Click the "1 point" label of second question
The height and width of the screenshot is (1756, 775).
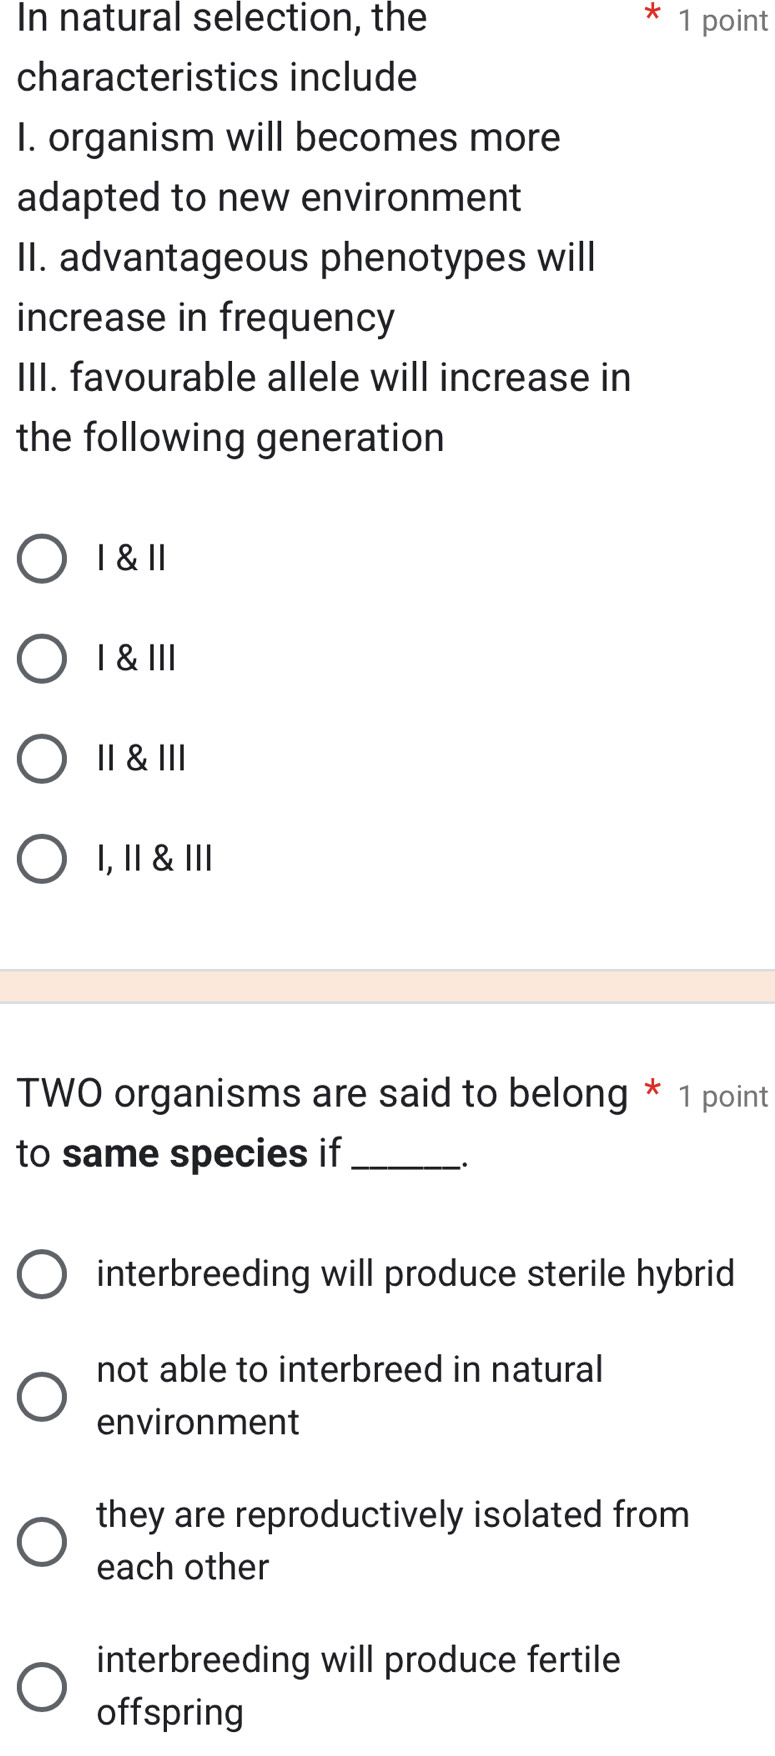pos(721,1096)
